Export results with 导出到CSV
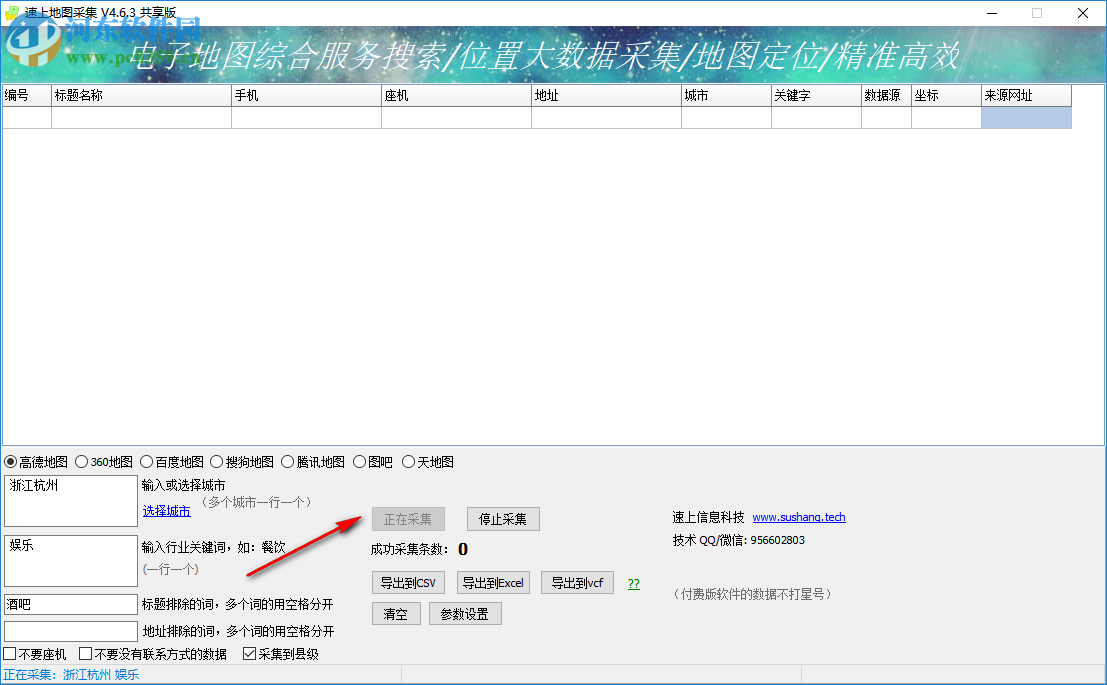This screenshot has width=1107, height=685. tap(408, 582)
